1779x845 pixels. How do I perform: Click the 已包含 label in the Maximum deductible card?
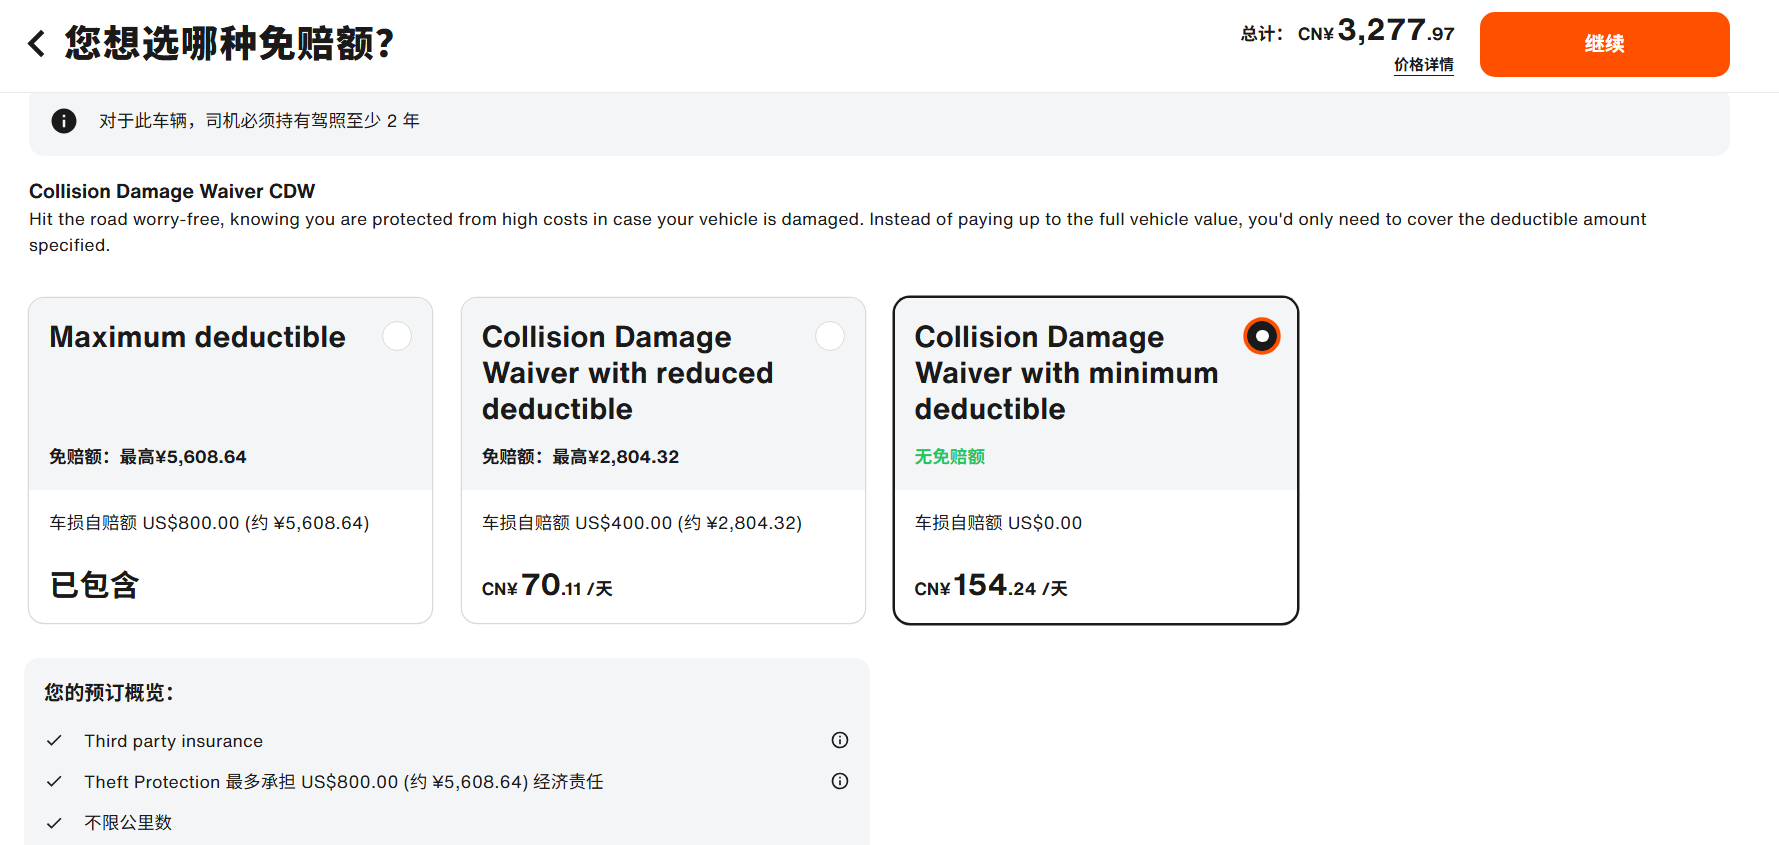pyautogui.click(x=95, y=585)
